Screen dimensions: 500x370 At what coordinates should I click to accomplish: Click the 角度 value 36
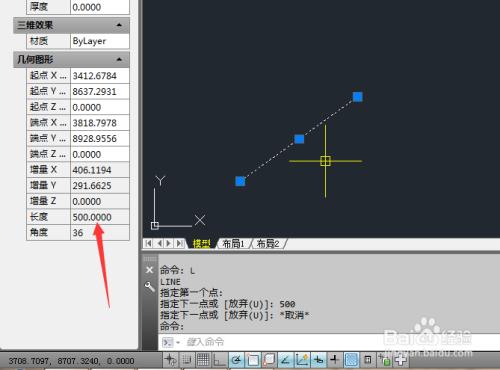coord(100,233)
